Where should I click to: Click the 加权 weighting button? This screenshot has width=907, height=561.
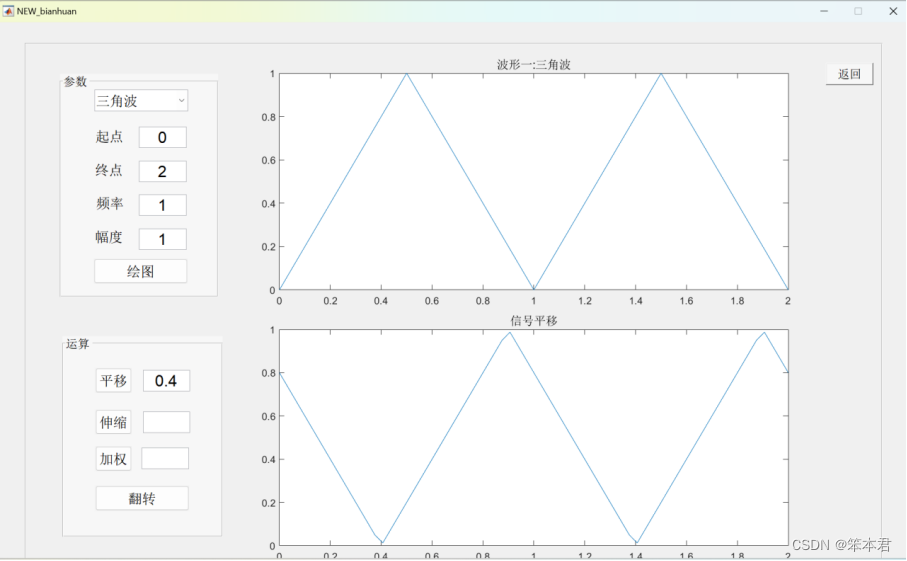tap(113, 459)
